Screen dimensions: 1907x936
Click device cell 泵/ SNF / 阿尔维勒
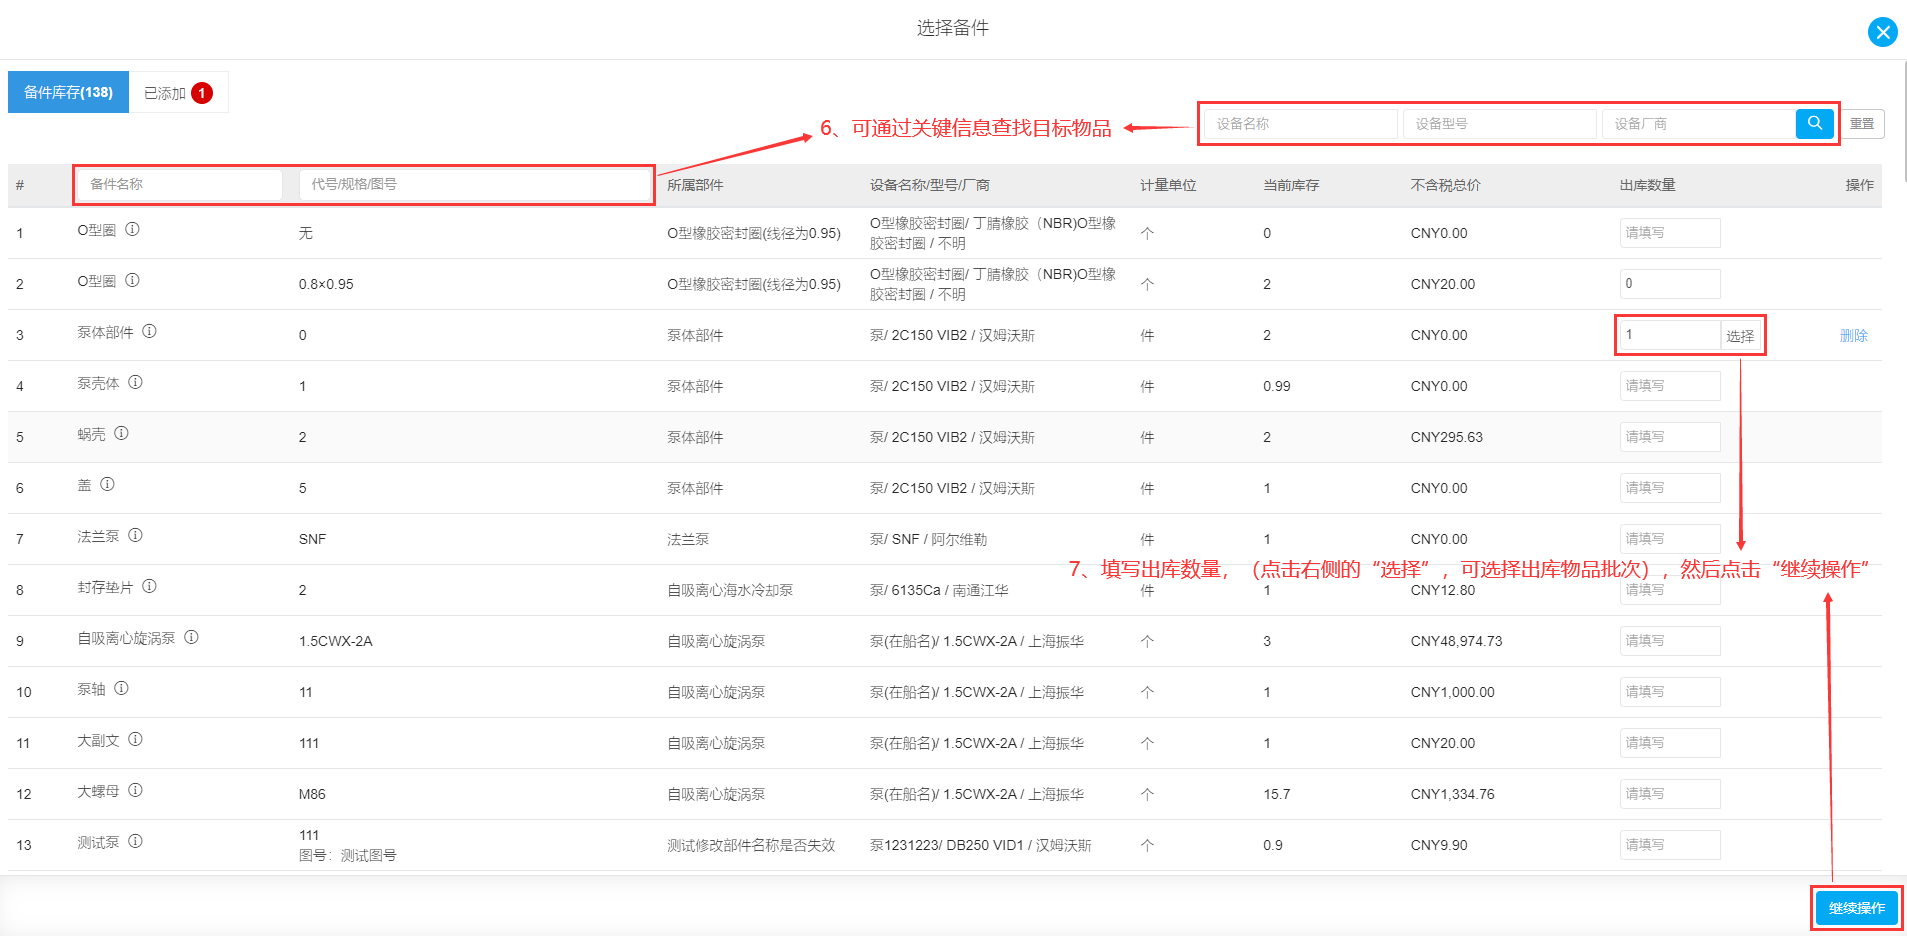click(928, 539)
